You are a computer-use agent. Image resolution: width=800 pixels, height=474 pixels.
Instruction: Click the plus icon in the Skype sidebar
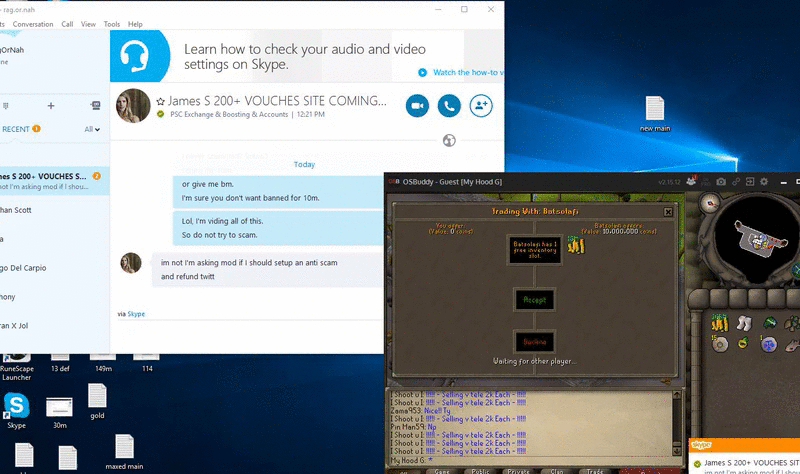51,106
